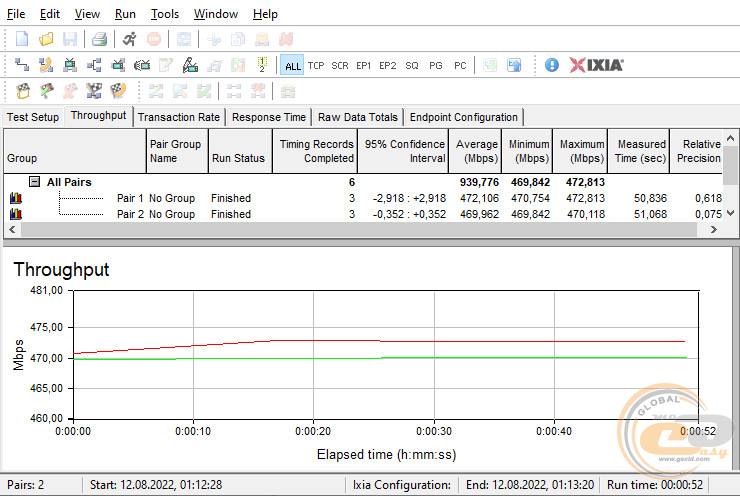Click the New file icon
Screen dimensions: 740x496
(x=22, y=40)
